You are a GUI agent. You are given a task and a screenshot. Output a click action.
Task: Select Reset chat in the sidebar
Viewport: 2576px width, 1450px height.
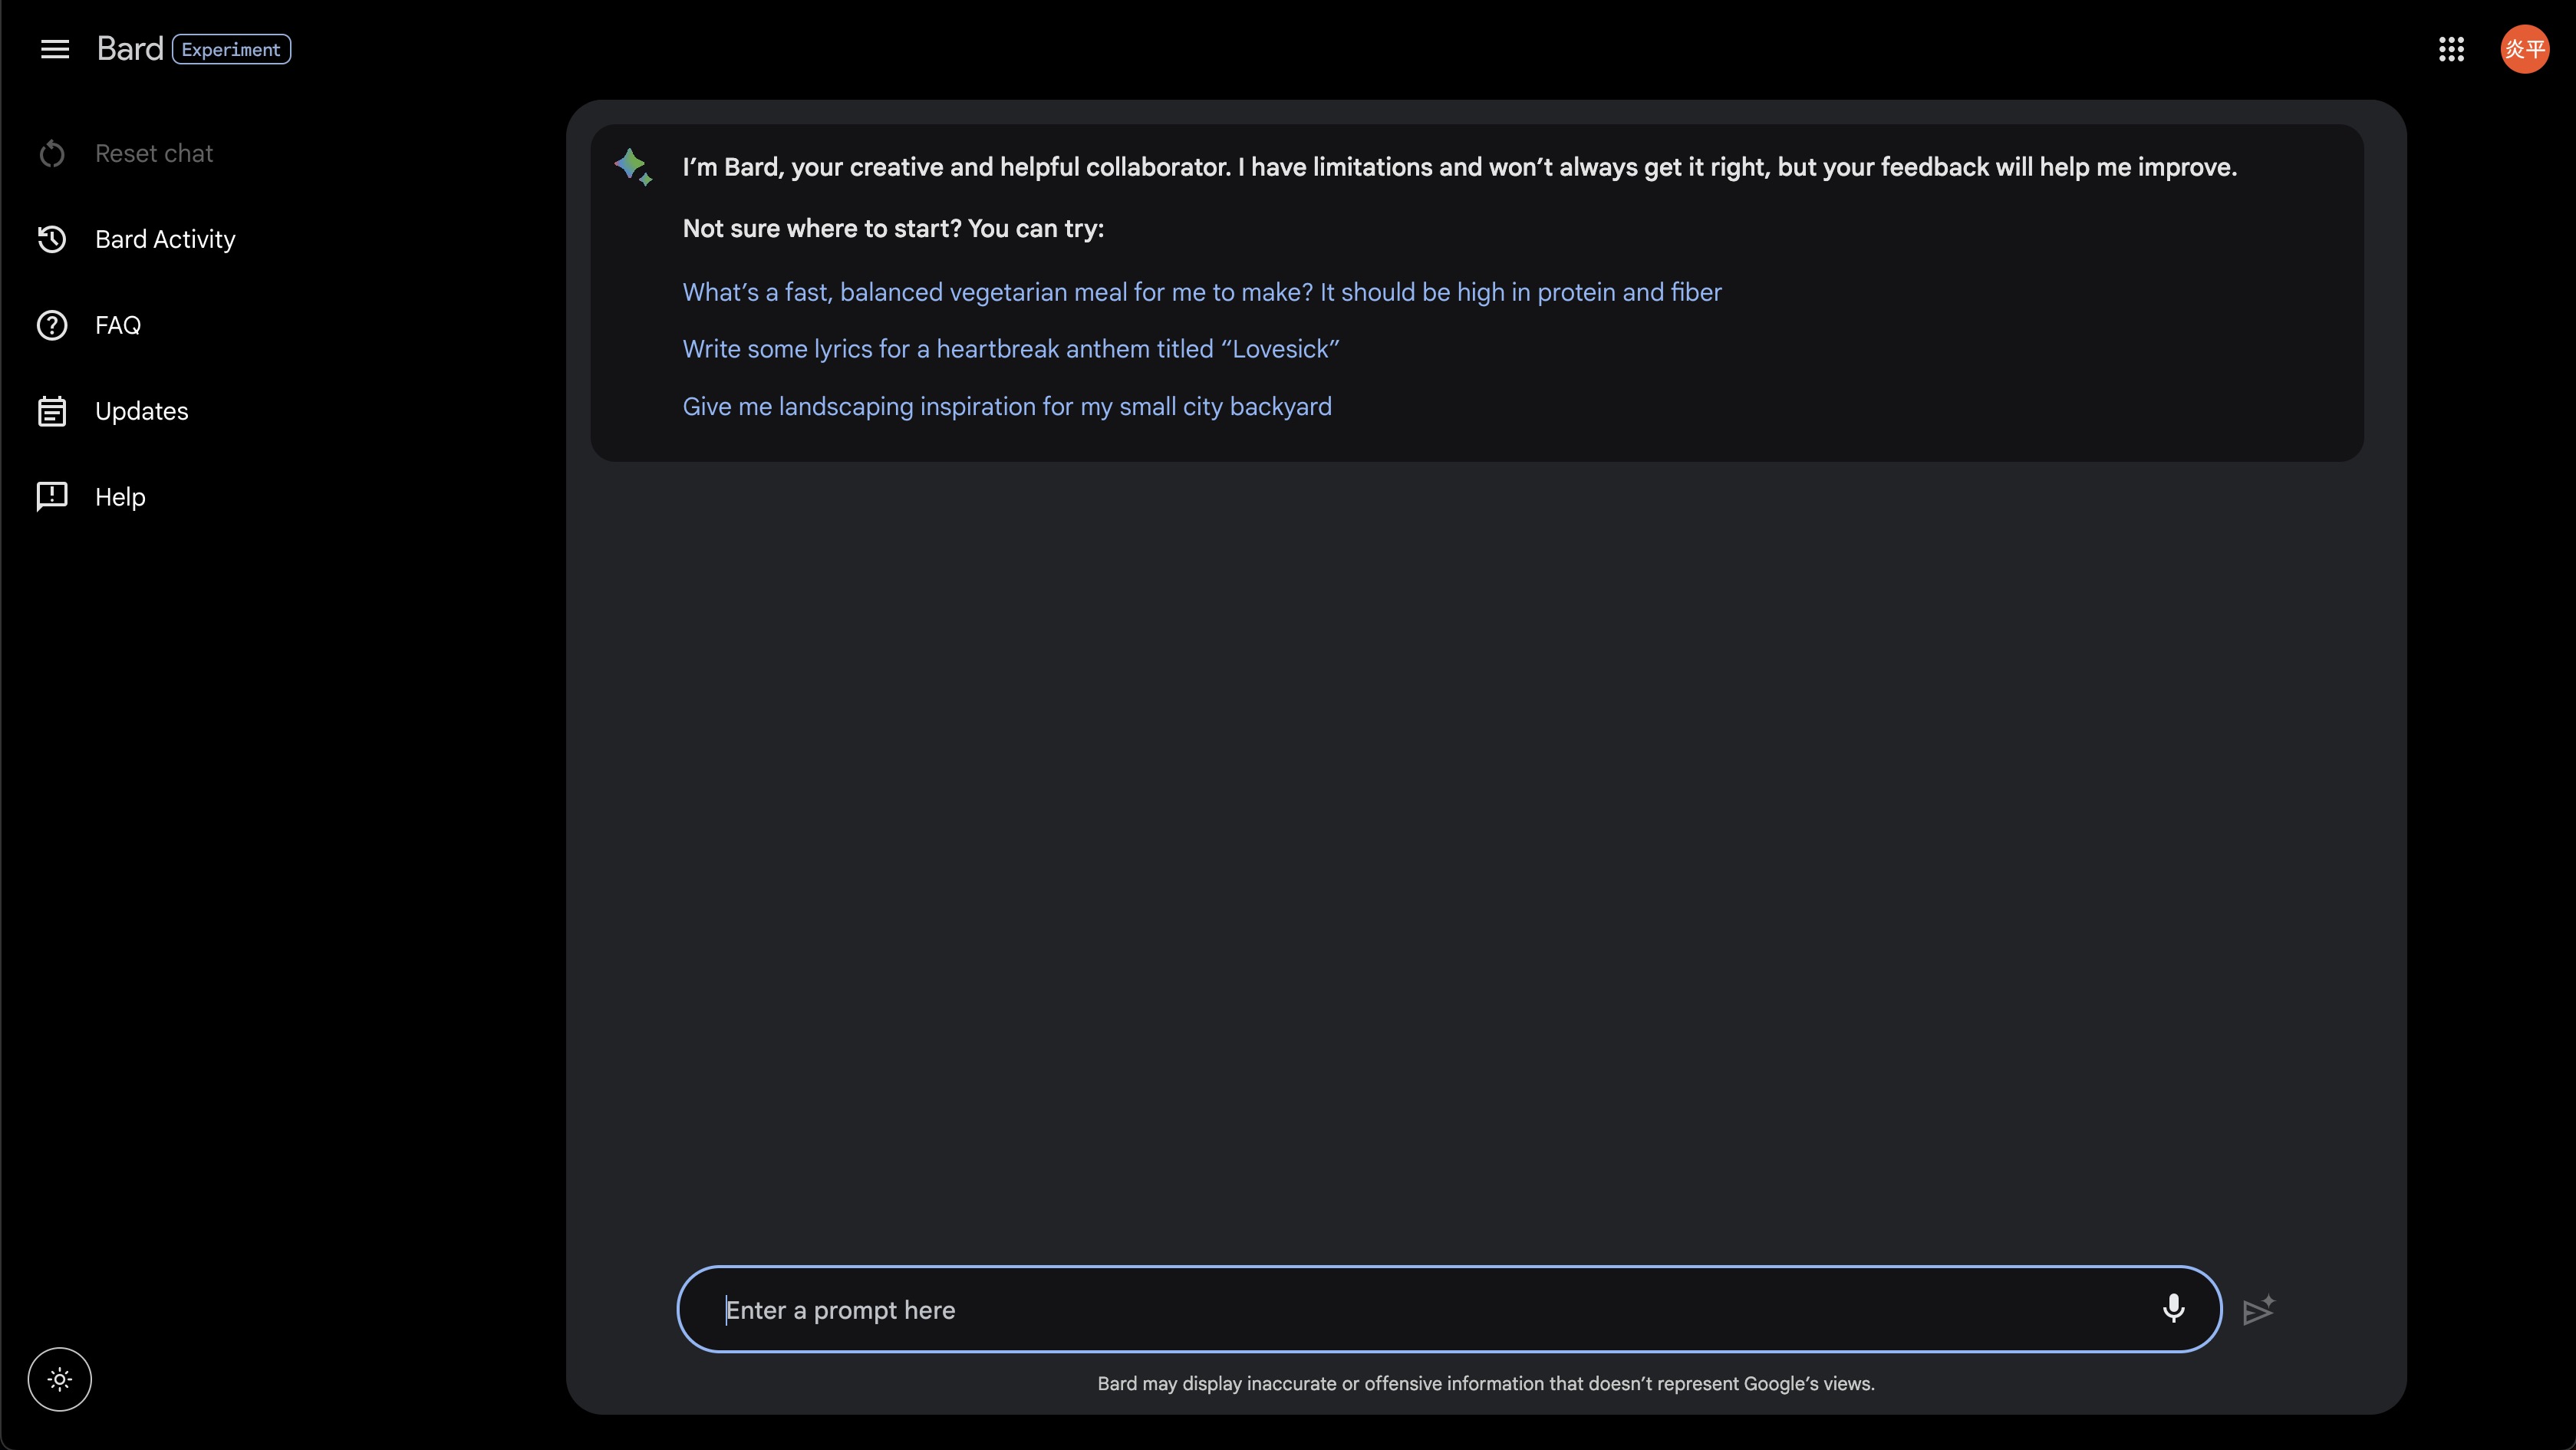click(x=154, y=153)
